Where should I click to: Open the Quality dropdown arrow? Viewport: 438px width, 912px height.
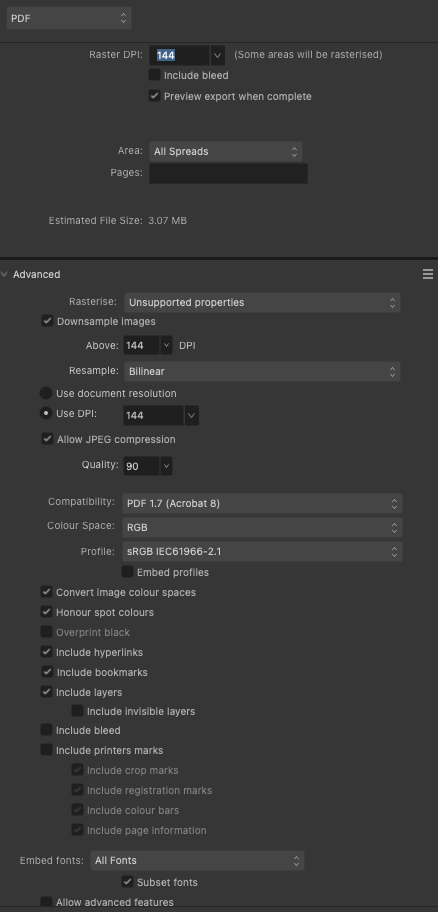[166, 466]
